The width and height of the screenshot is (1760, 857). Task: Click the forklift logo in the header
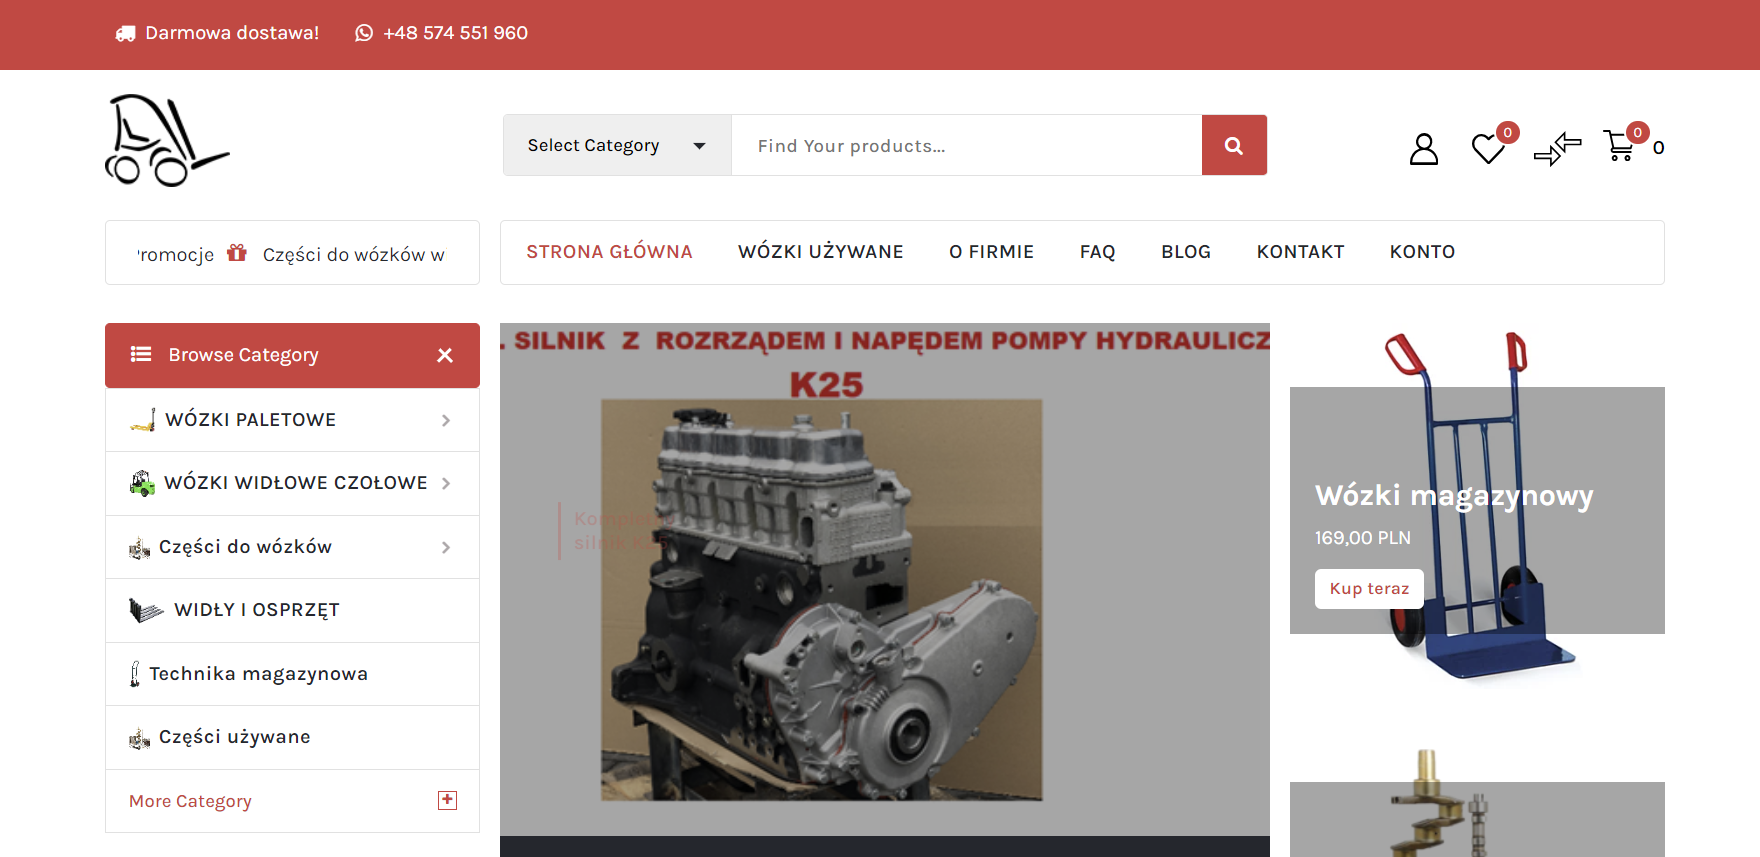click(167, 140)
